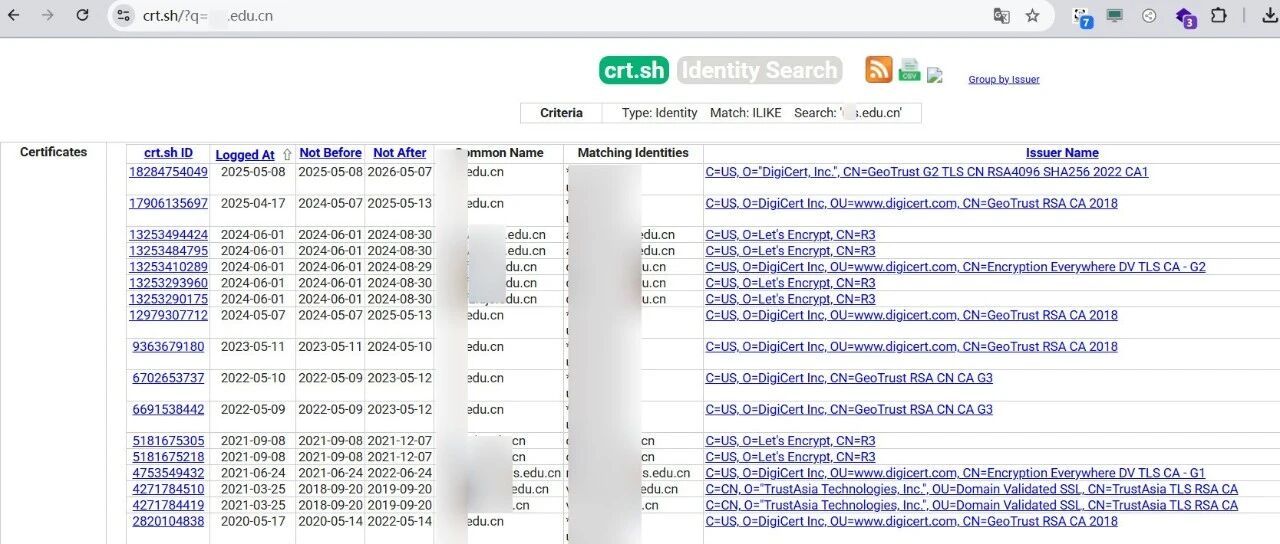Open the GeoTrust G2 TLS CN RSA4096 issuer link

click(x=927, y=172)
